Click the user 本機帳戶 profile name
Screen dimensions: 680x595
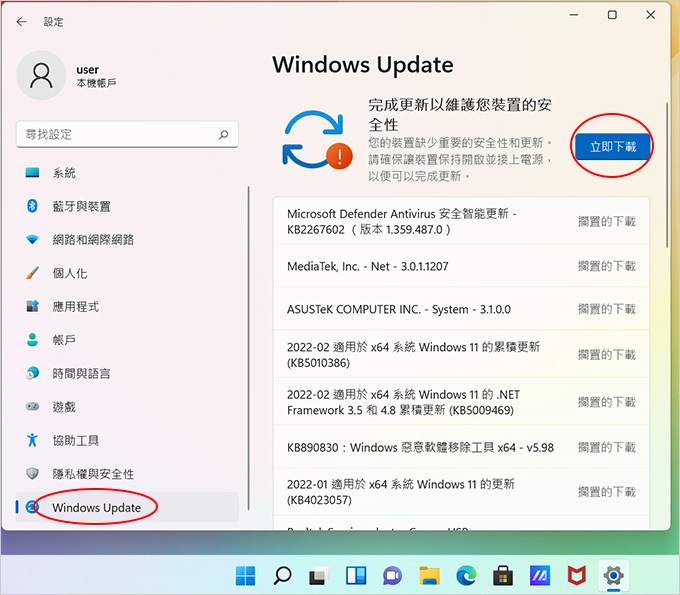(x=96, y=76)
